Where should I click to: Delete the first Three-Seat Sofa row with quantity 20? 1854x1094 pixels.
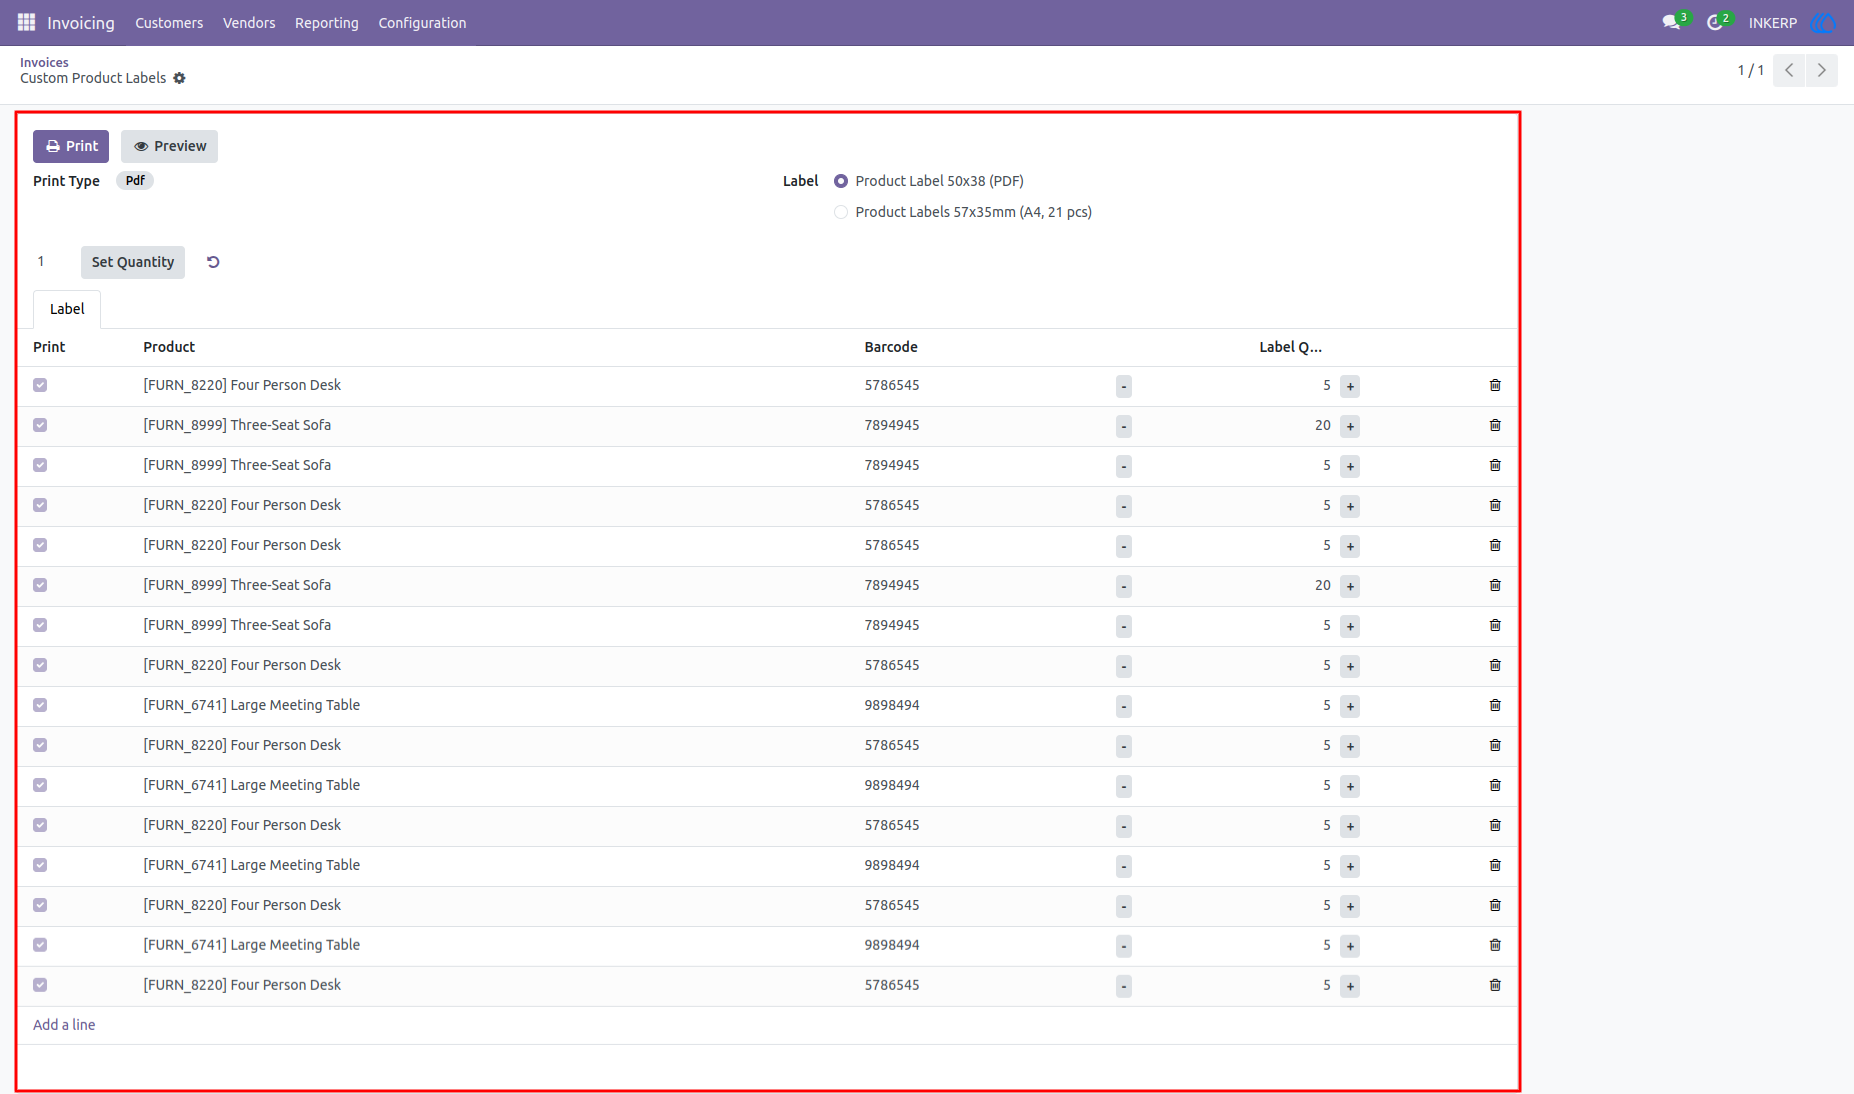(1495, 425)
